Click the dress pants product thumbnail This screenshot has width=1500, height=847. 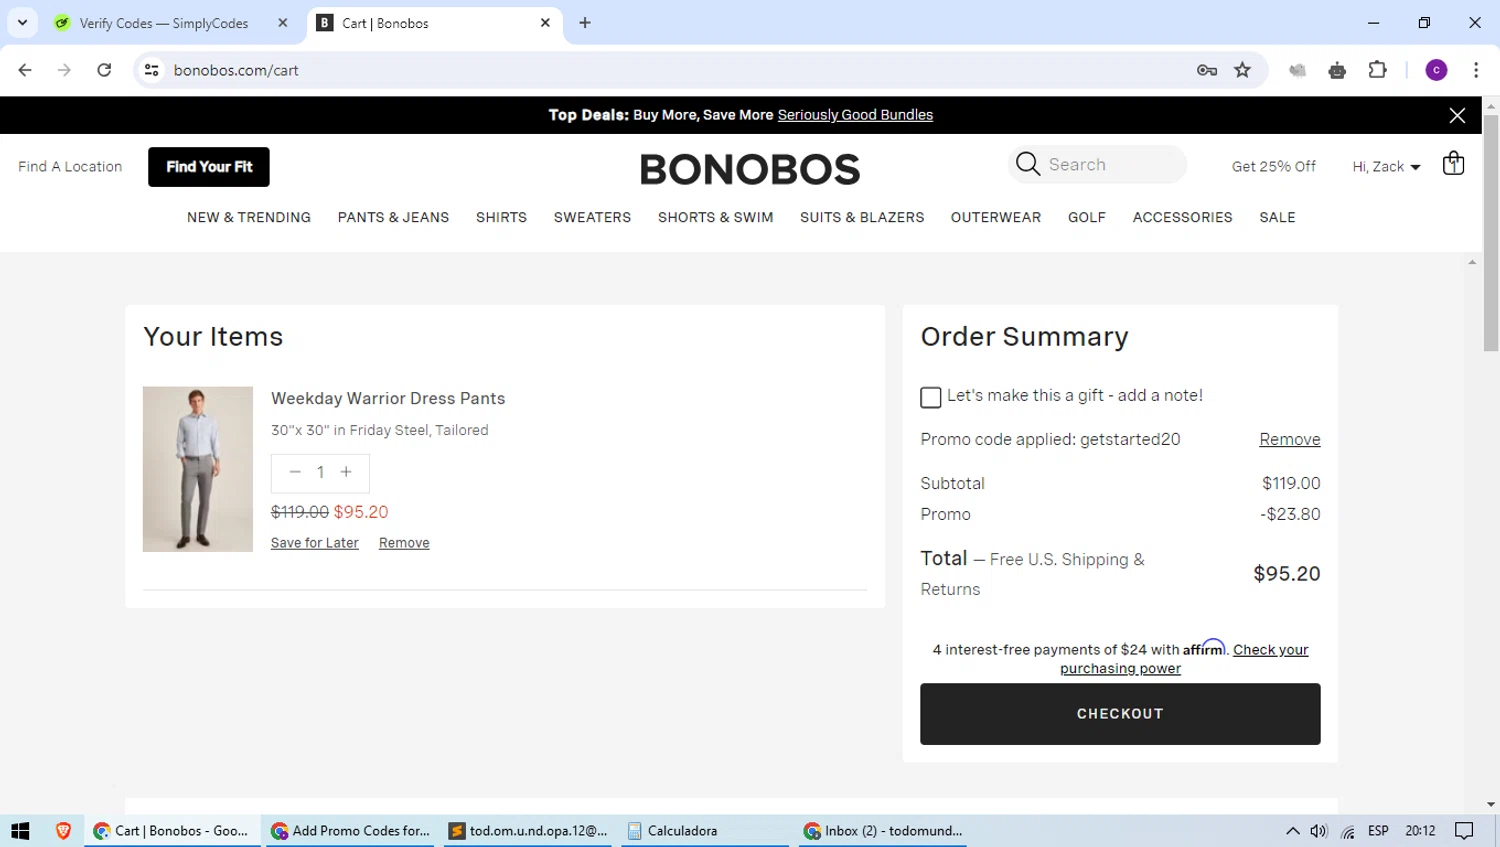click(198, 469)
